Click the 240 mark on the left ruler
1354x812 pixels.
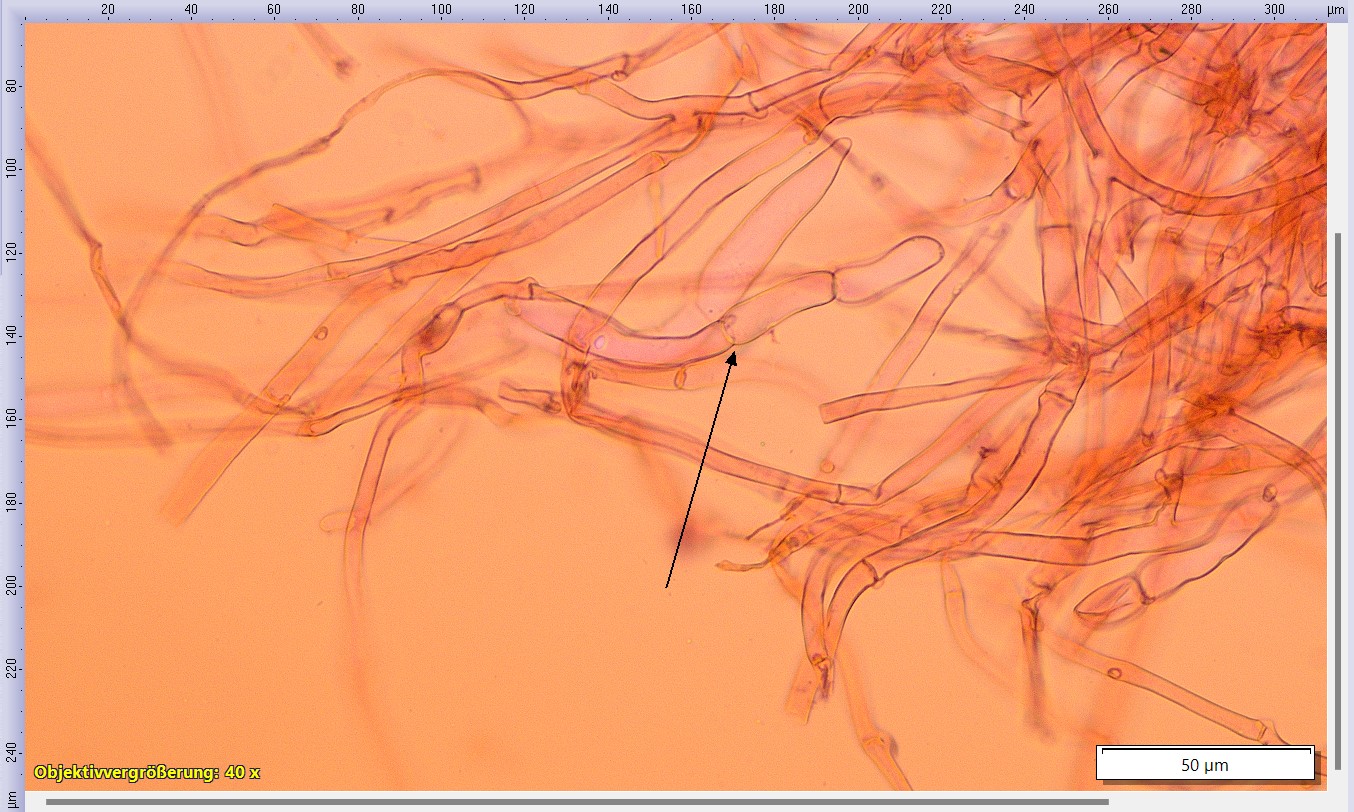10,751
